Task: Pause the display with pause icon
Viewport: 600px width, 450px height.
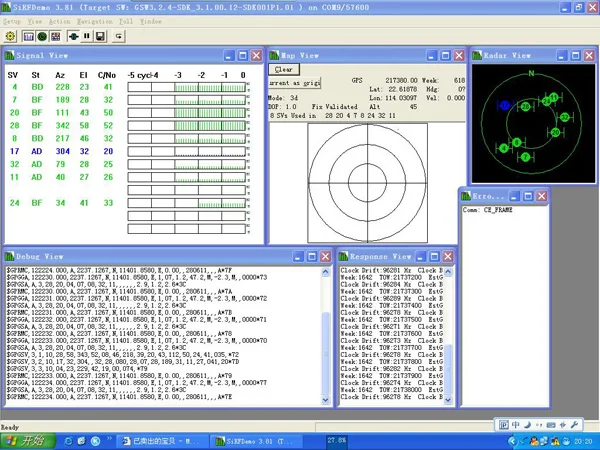Action: point(87,36)
